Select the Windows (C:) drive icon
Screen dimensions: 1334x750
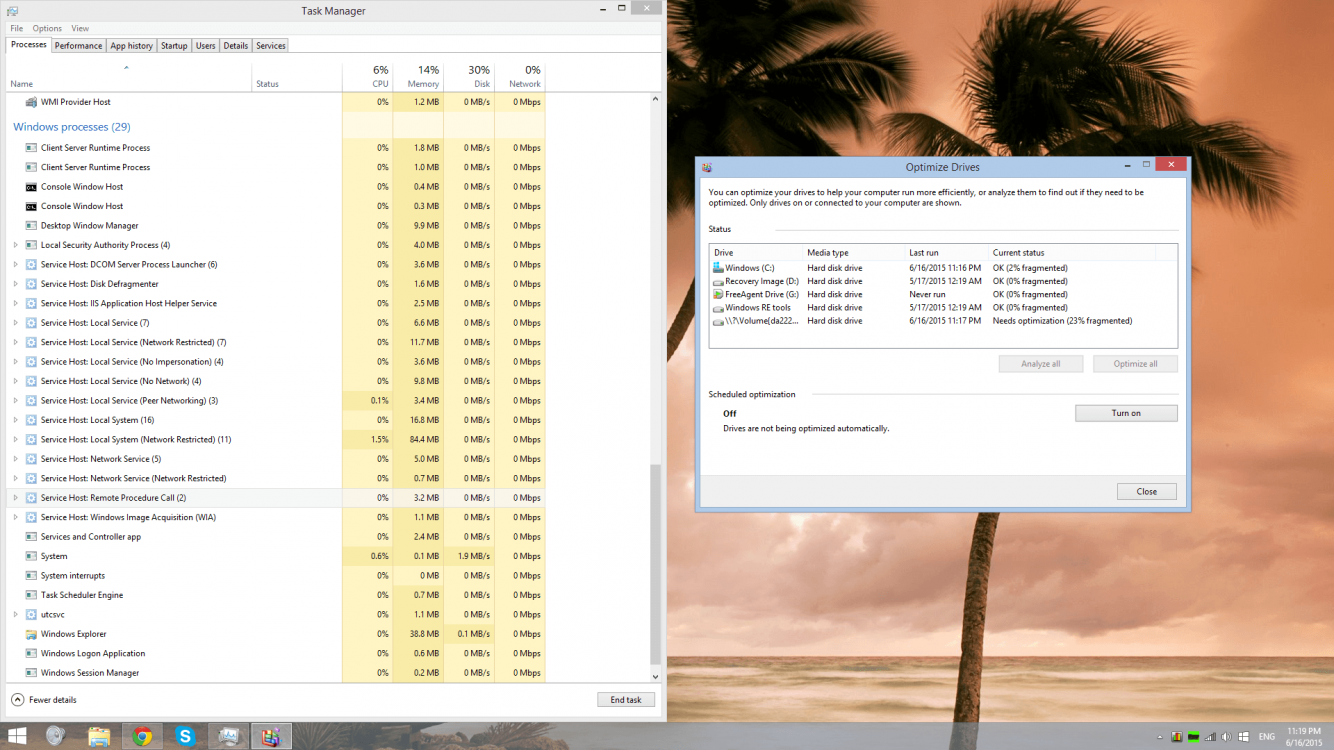pyautogui.click(x=718, y=268)
